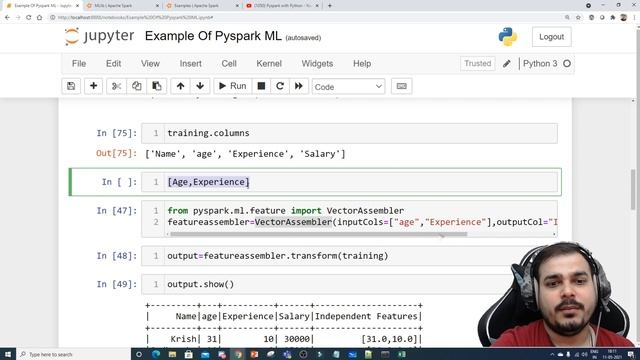Paste cells below icon

click(156, 86)
